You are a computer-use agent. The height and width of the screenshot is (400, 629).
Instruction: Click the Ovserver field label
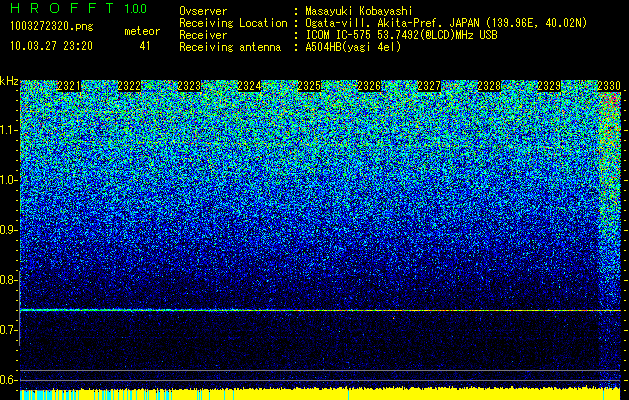tap(203, 11)
